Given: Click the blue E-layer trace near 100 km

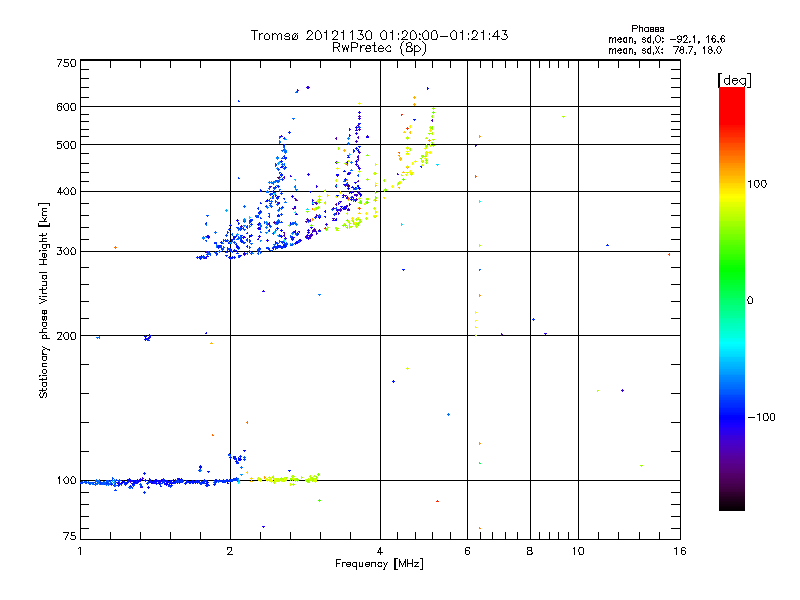Looking at the screenshot, I should coord(158,482).
